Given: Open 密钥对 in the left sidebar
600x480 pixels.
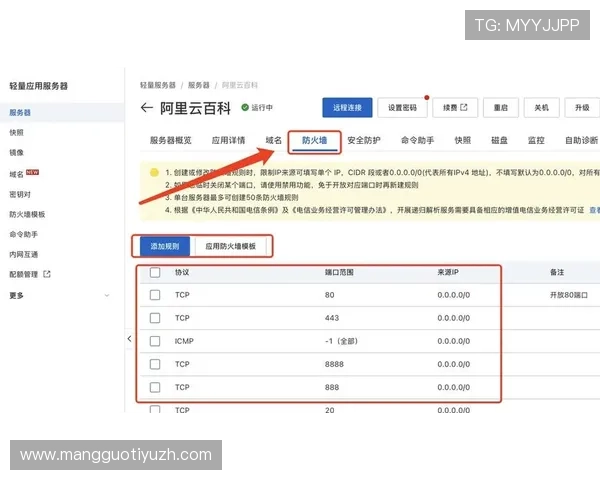Looking at the screenshot, I should [x=20, y=194].
